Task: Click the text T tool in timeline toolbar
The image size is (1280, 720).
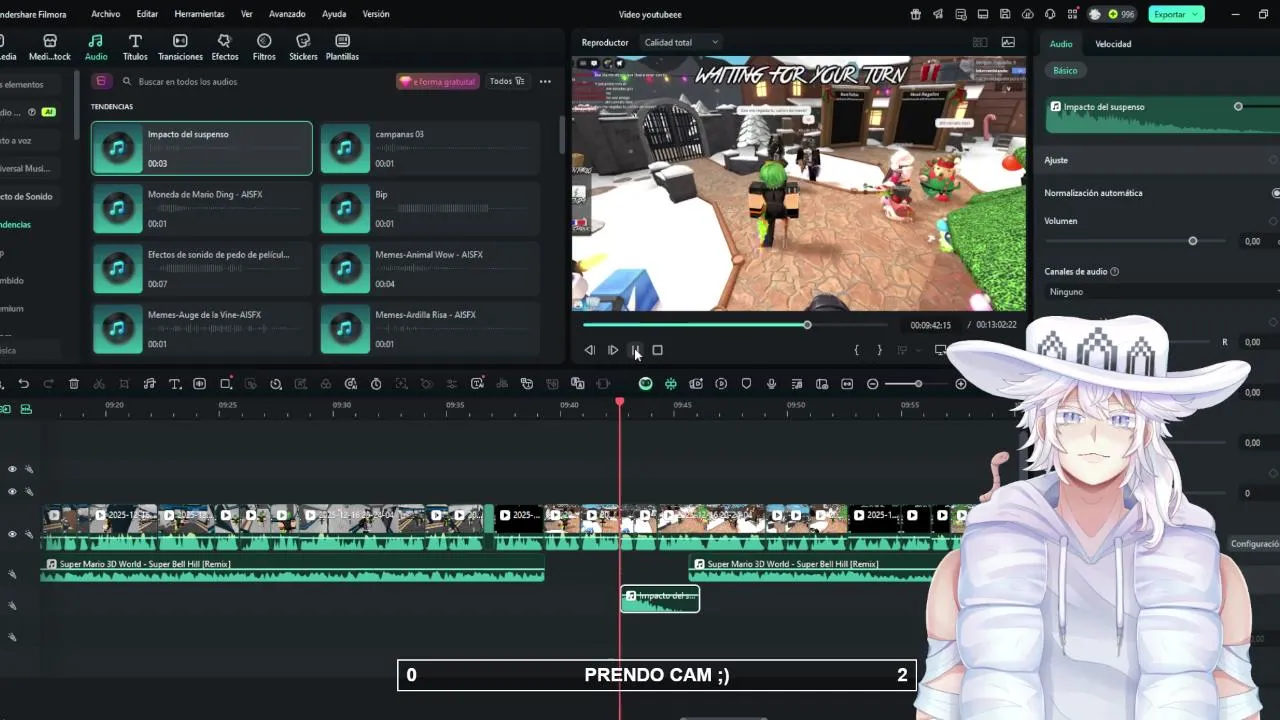Action: (174, 384)
